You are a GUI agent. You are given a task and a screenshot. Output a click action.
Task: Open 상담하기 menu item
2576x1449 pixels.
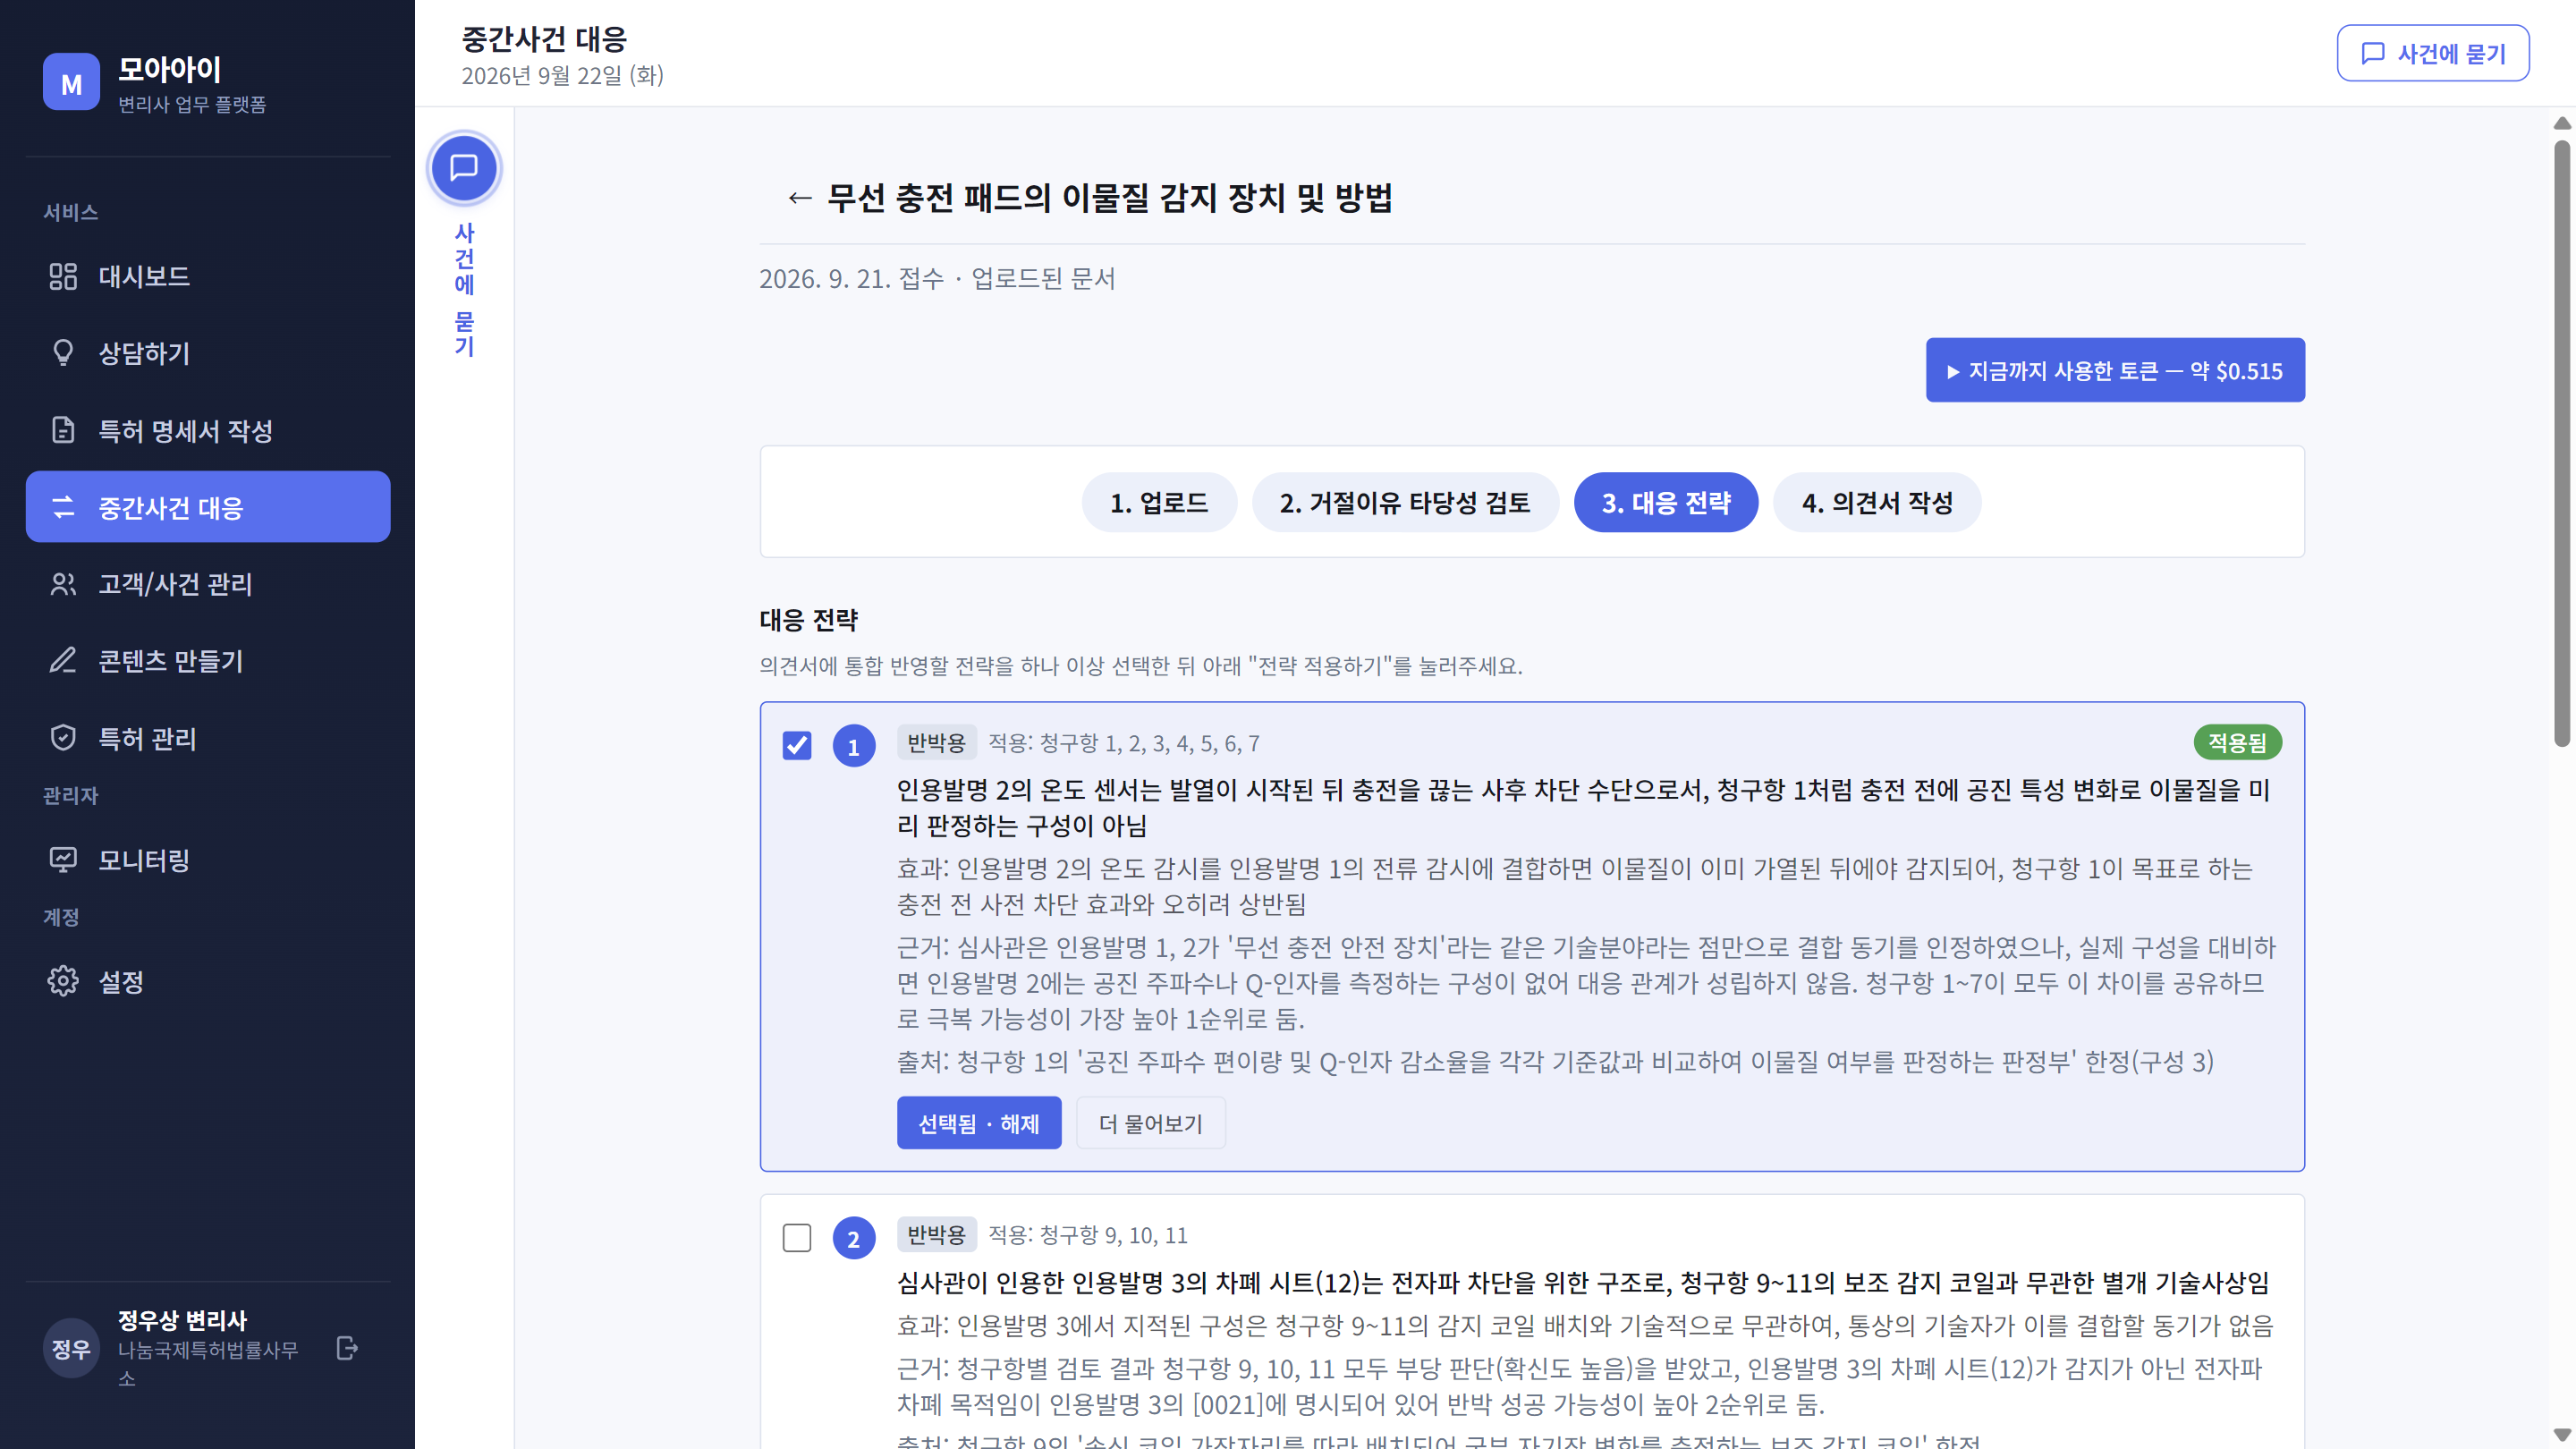[208, 353]
